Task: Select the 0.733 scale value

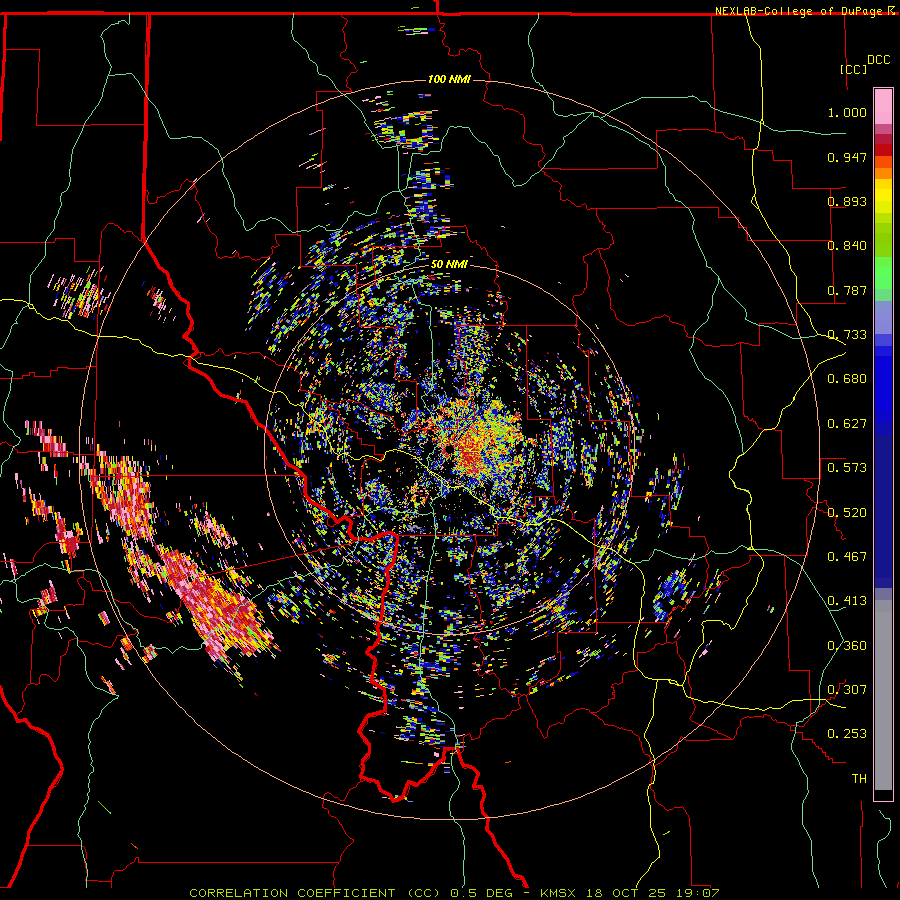Action: [847, 335]
